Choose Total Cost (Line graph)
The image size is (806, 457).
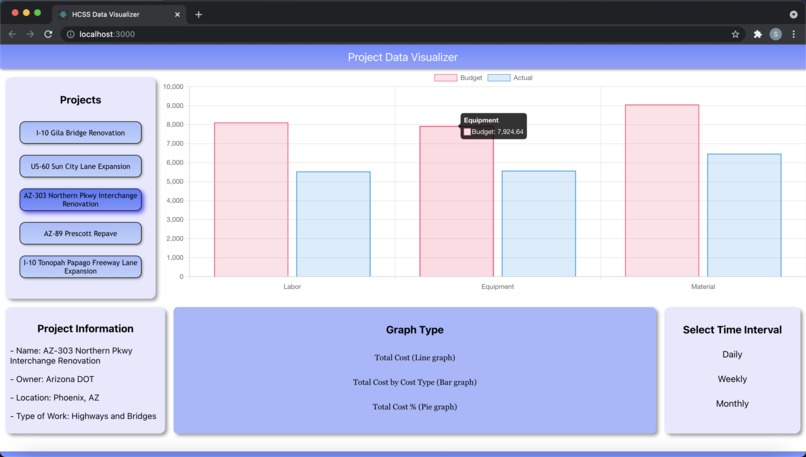click(415, 357)
